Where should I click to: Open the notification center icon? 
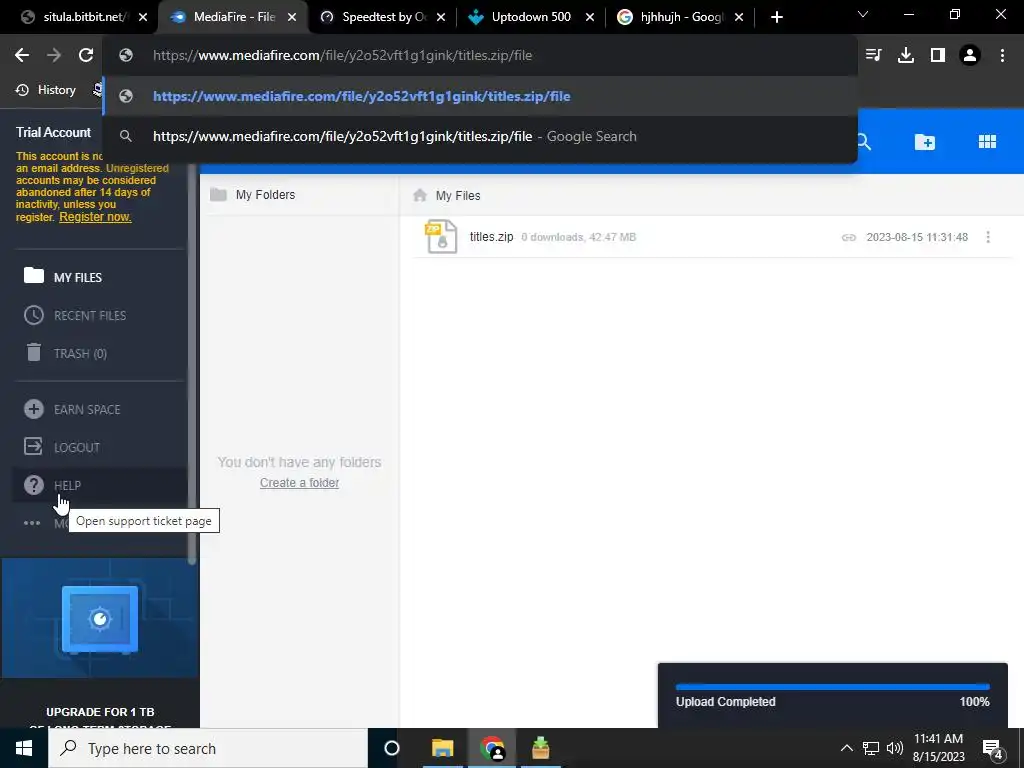[993, 750]
